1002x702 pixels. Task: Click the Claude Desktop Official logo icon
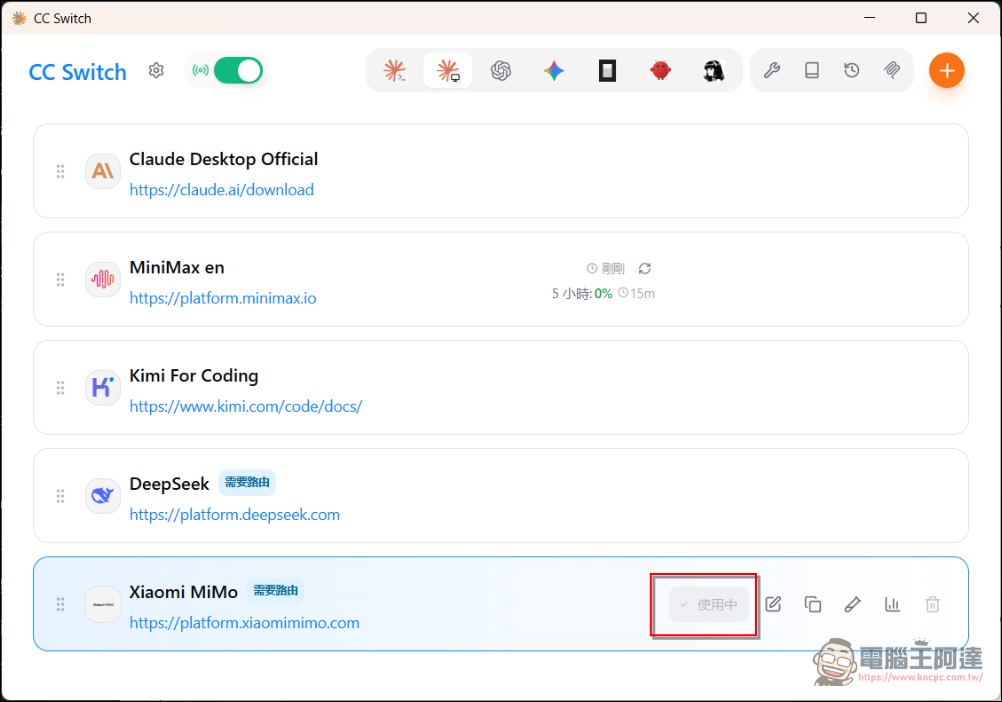102,171
